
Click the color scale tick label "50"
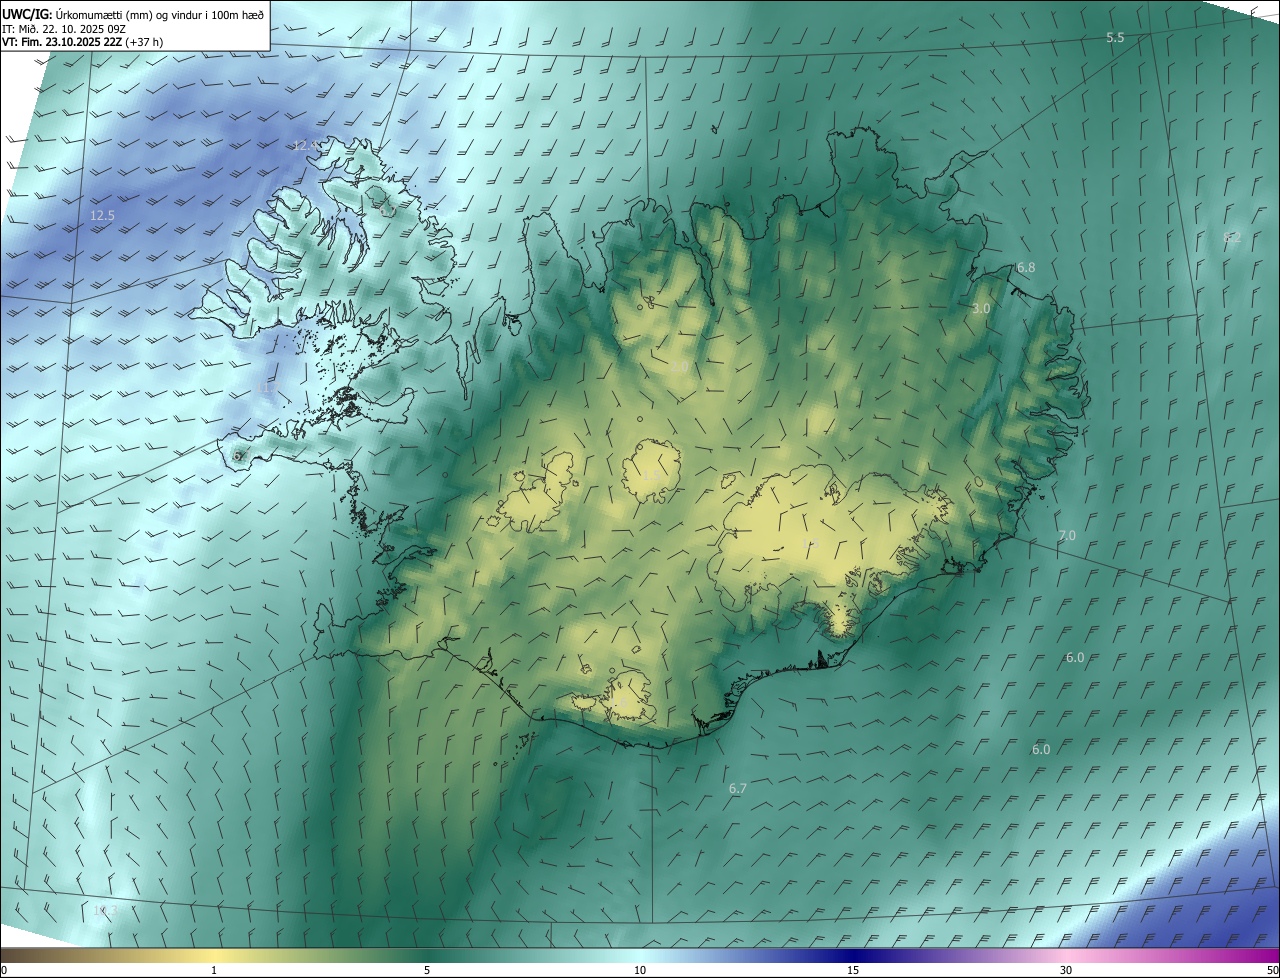point(1272,970)
